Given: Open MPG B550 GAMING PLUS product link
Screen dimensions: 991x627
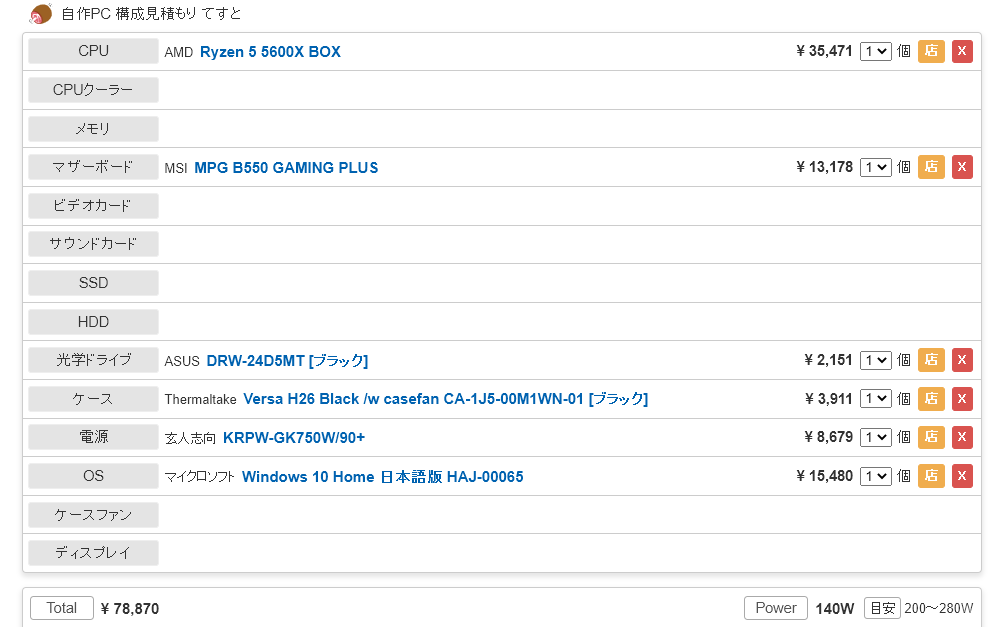Looking at the screenshot, I should (x=286, y=167).
